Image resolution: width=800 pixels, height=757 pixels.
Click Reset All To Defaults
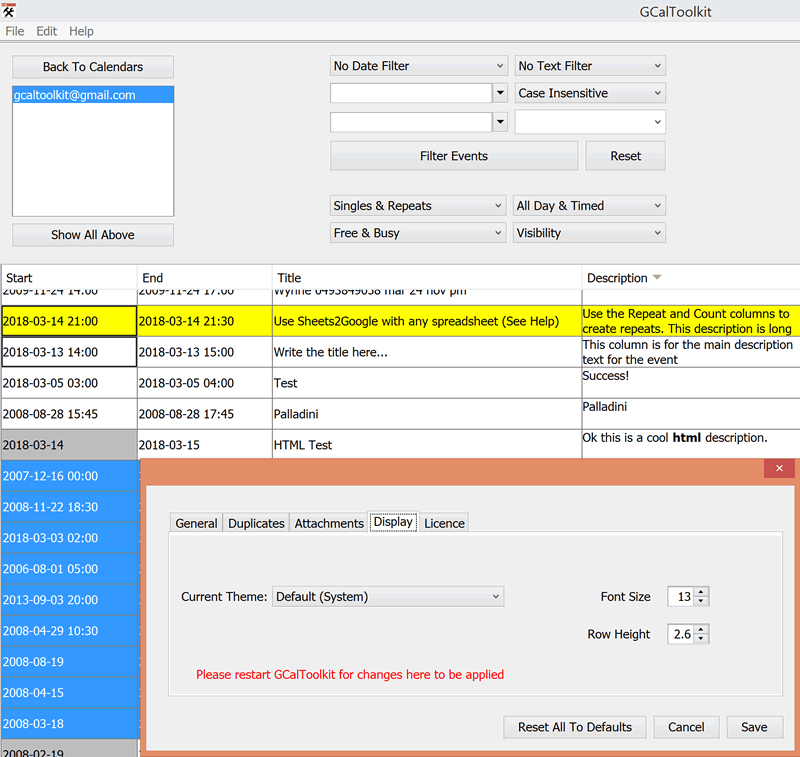tap(575, 727)
